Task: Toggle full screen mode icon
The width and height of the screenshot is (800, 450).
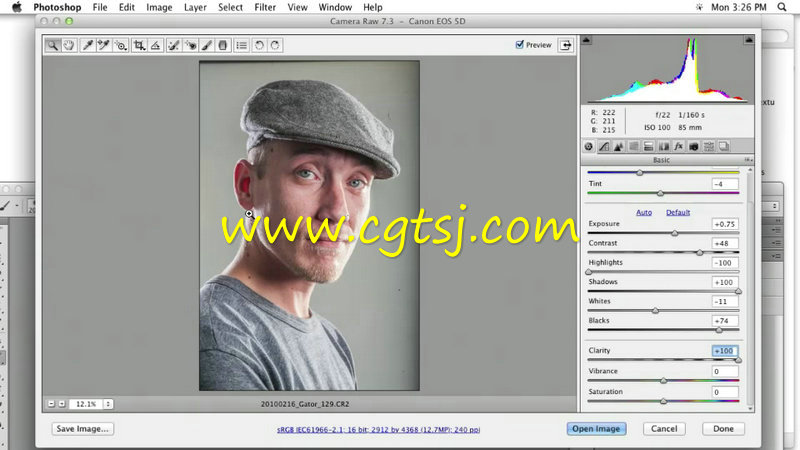Action: pyautogui.click(x=566, y=45)
